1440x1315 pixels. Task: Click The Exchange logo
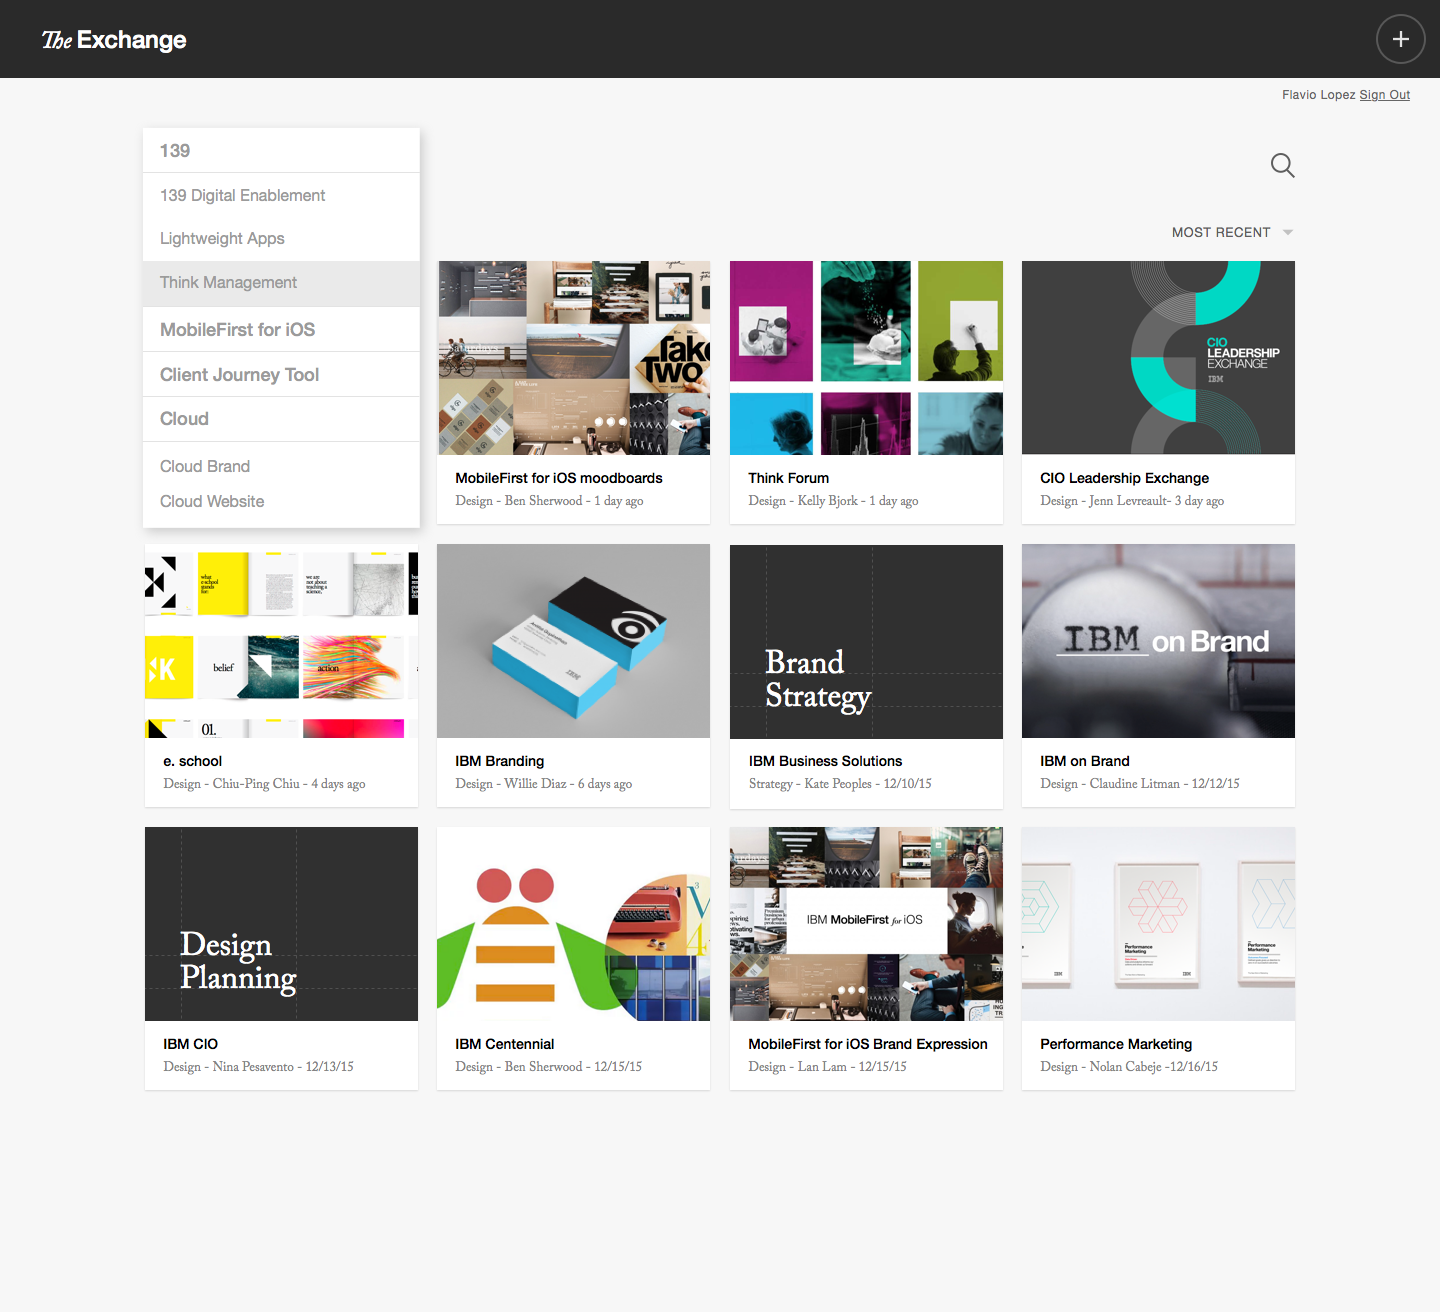pyautogui.click(x=114, y=40)
